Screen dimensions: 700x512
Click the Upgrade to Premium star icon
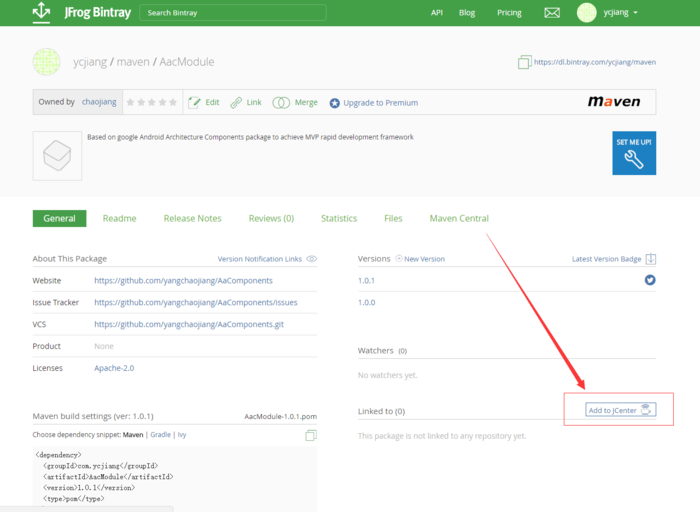(334, 103)
